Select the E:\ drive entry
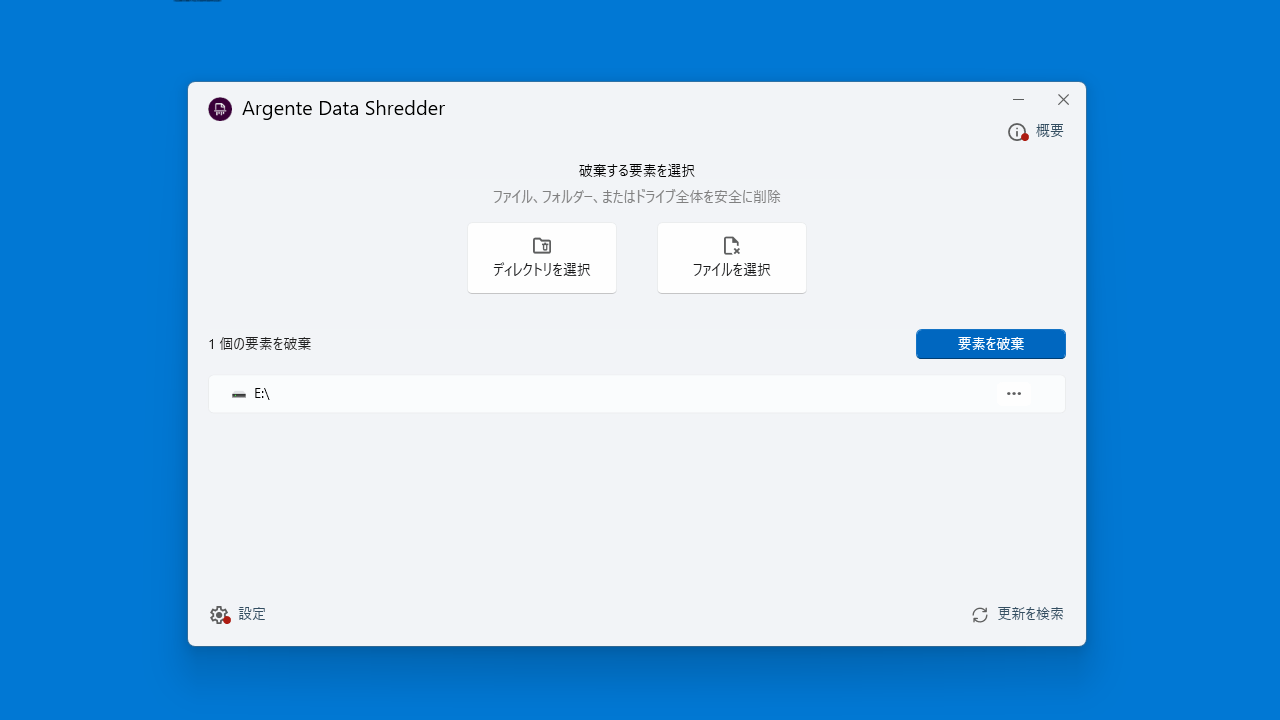 (x=637, y=394)
